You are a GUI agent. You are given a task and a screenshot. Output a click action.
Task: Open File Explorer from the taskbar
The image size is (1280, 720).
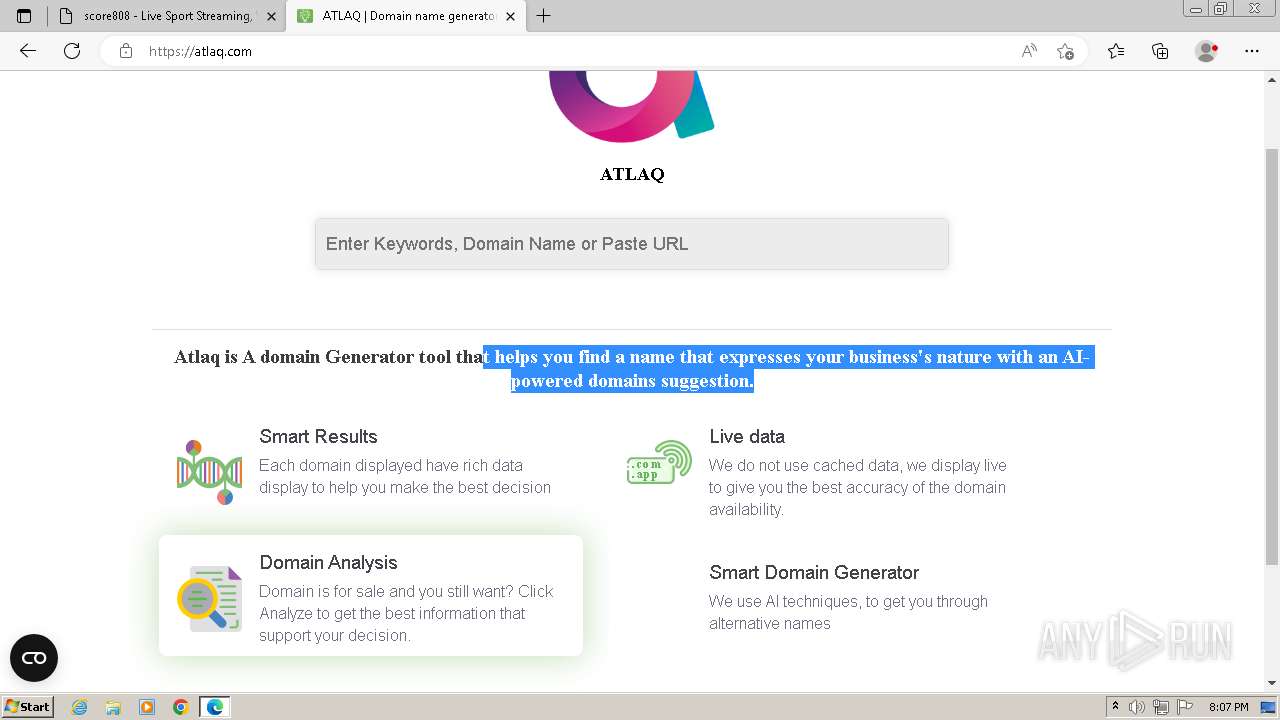click(113, 707)
